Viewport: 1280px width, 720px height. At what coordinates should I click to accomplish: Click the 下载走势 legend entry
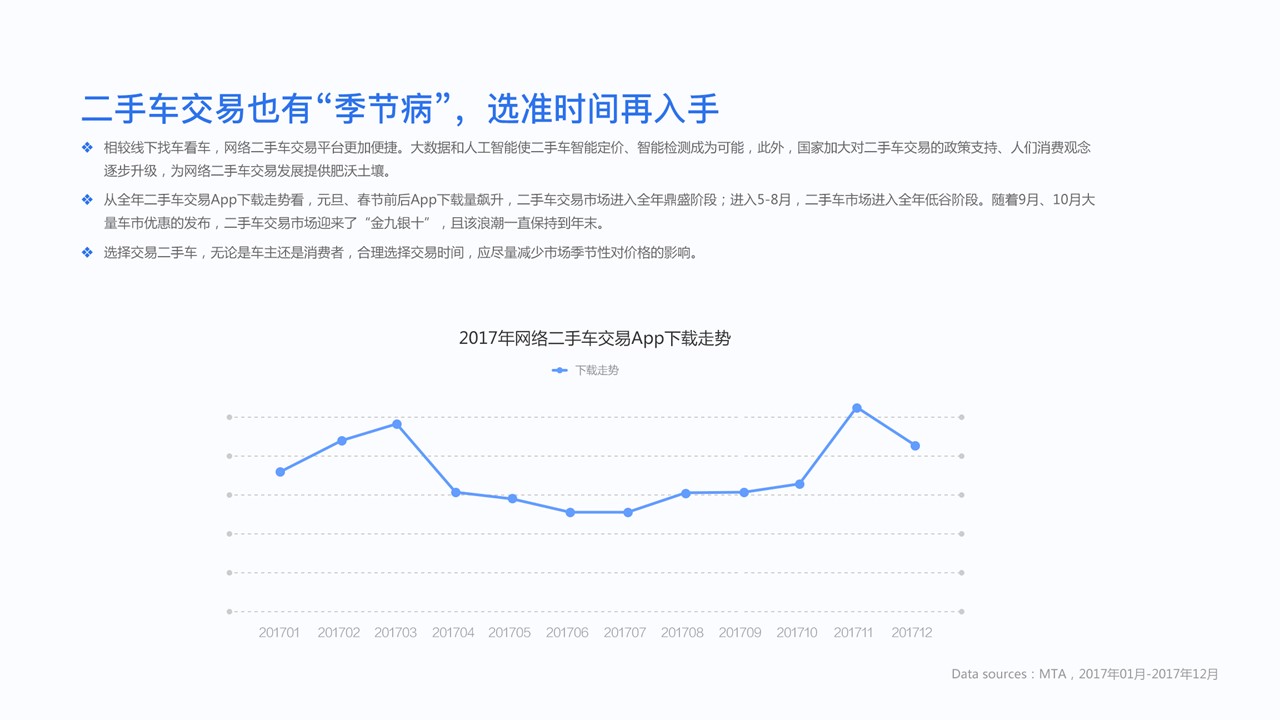click(x=586, y=370)
